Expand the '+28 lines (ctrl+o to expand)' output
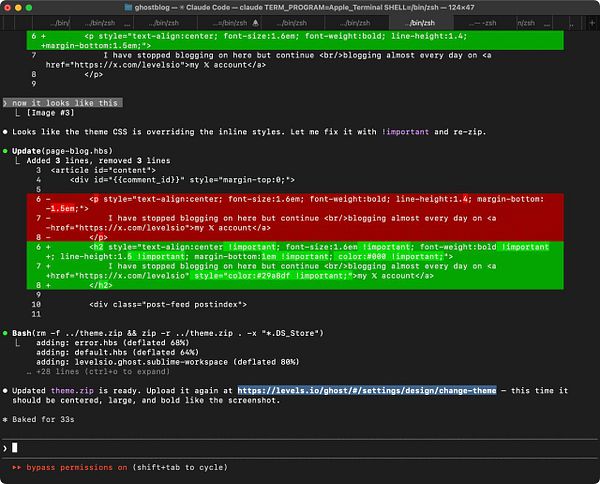 click(x=98, y=372)
